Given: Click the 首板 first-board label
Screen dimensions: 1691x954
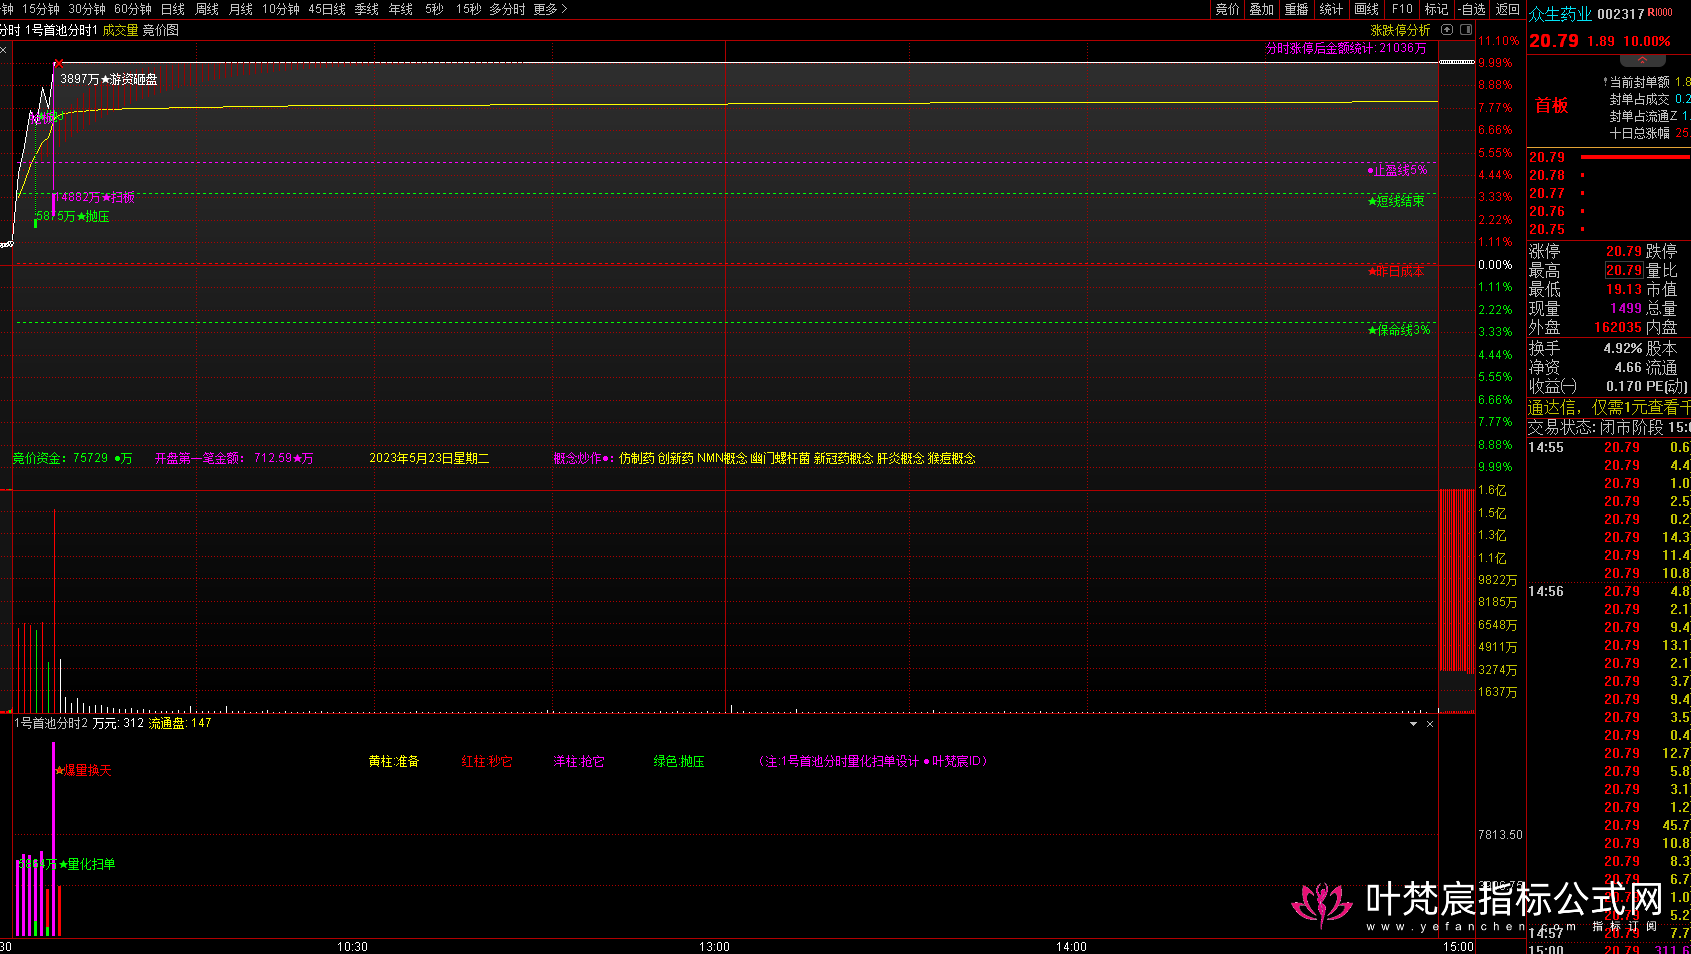Looking at the screenshot, I should pos(1552,106).
